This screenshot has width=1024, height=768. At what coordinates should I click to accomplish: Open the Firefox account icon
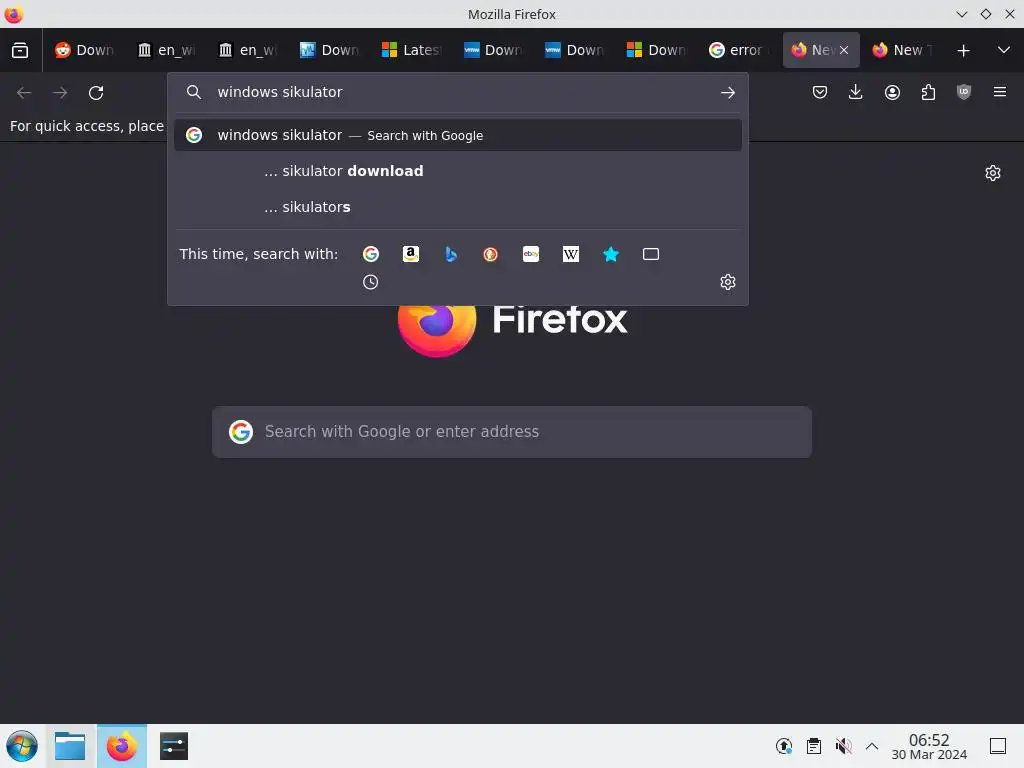point(892,93)
